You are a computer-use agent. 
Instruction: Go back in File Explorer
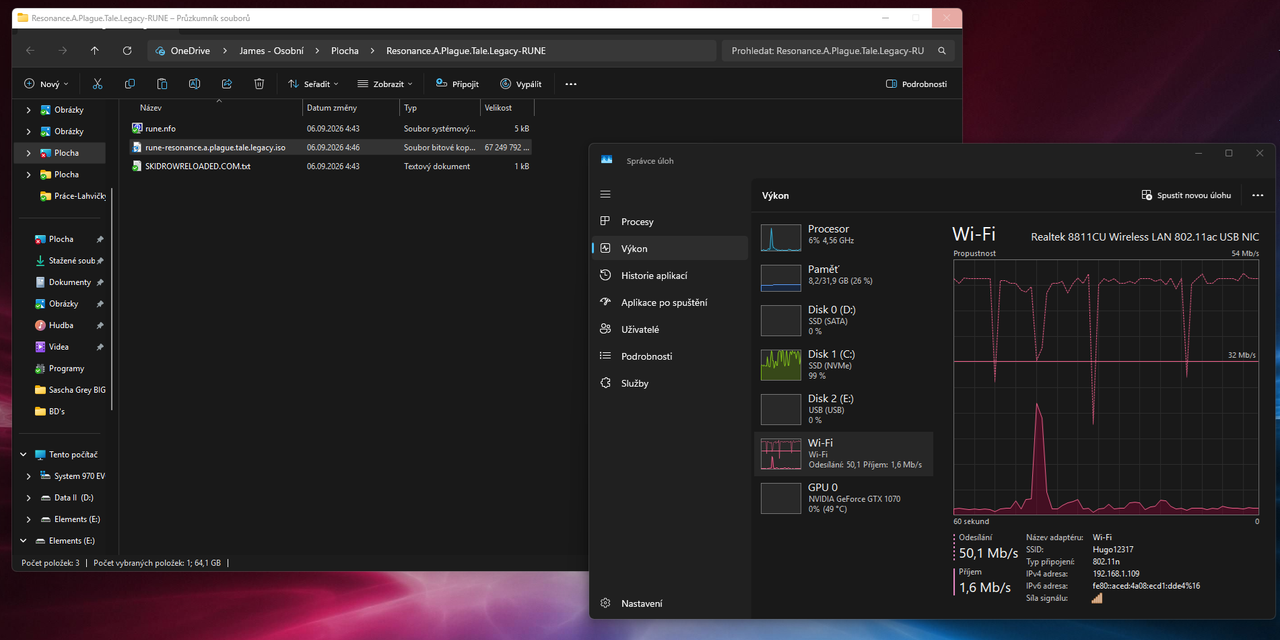point(30,50)
